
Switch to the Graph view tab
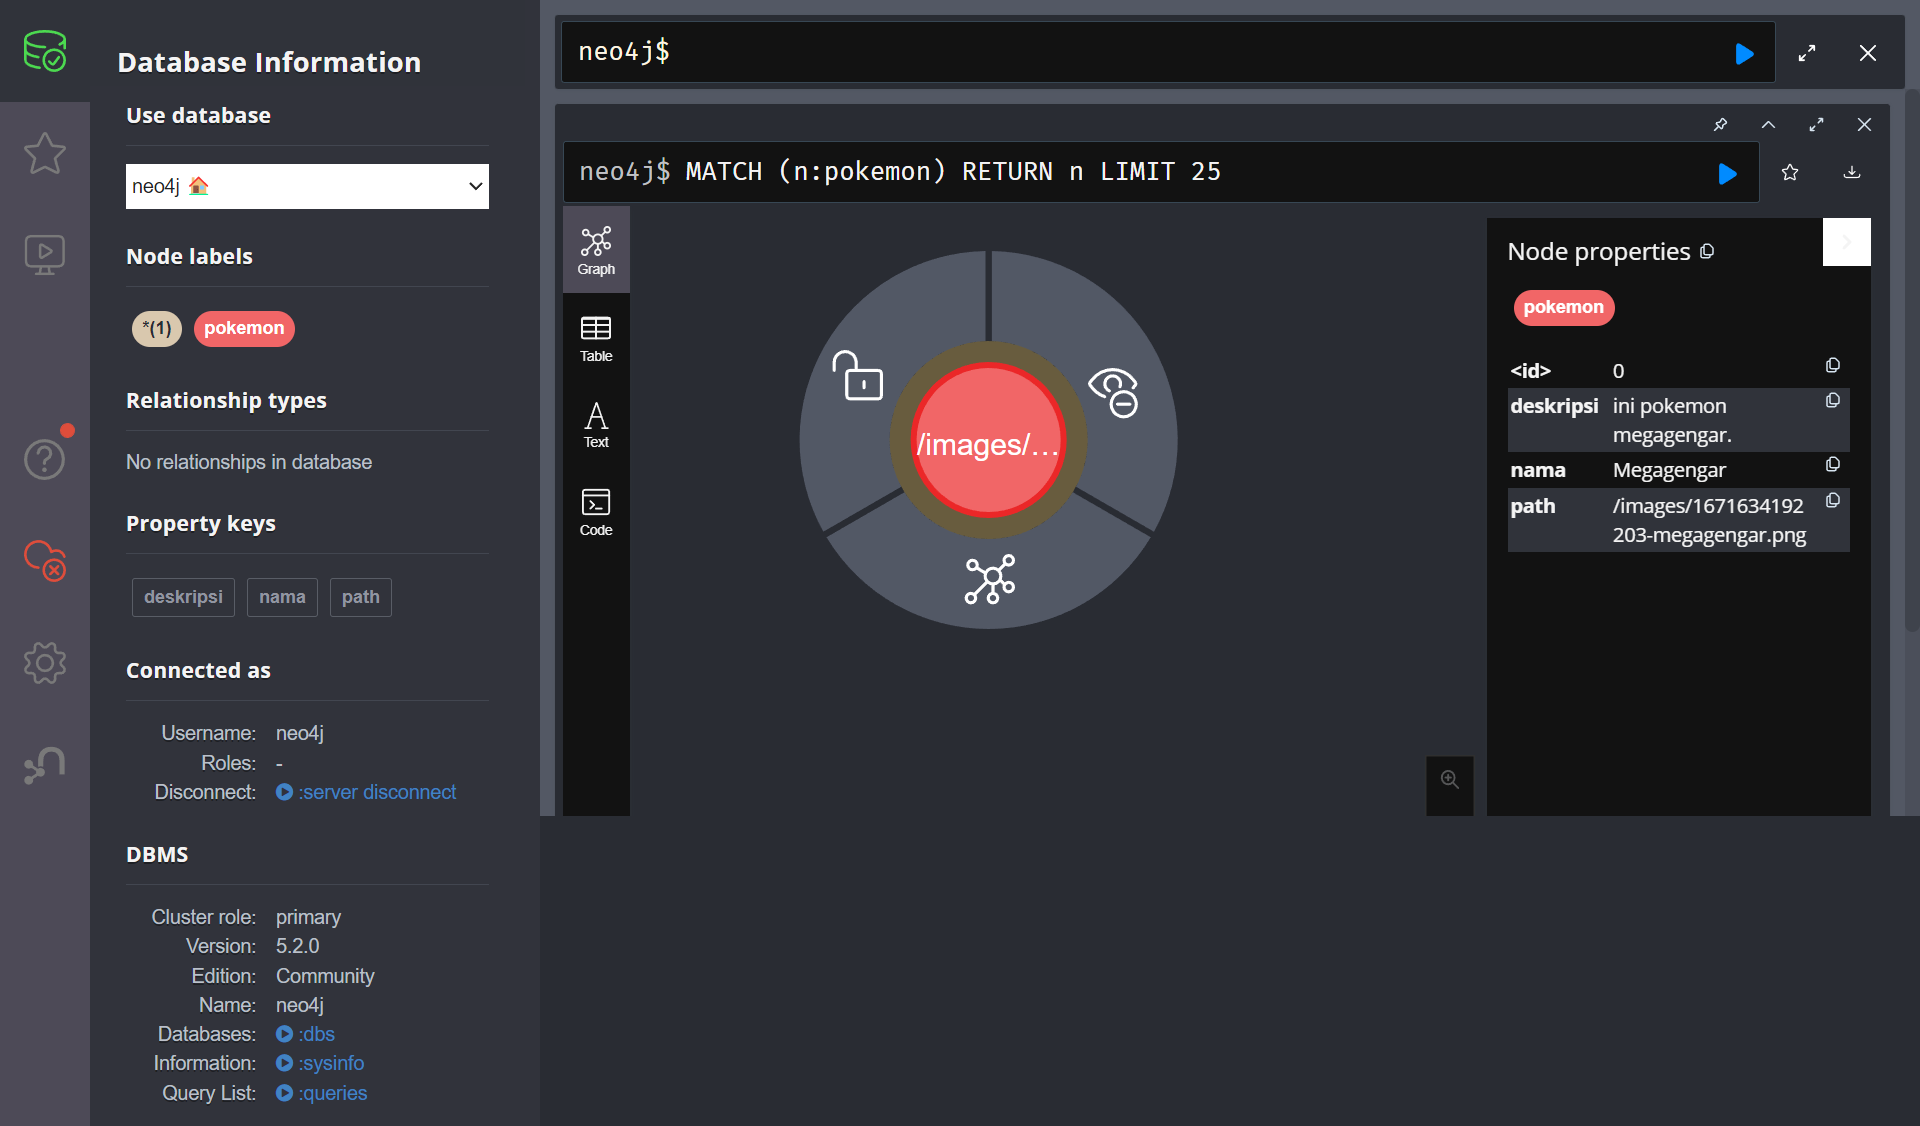(595, 249)
